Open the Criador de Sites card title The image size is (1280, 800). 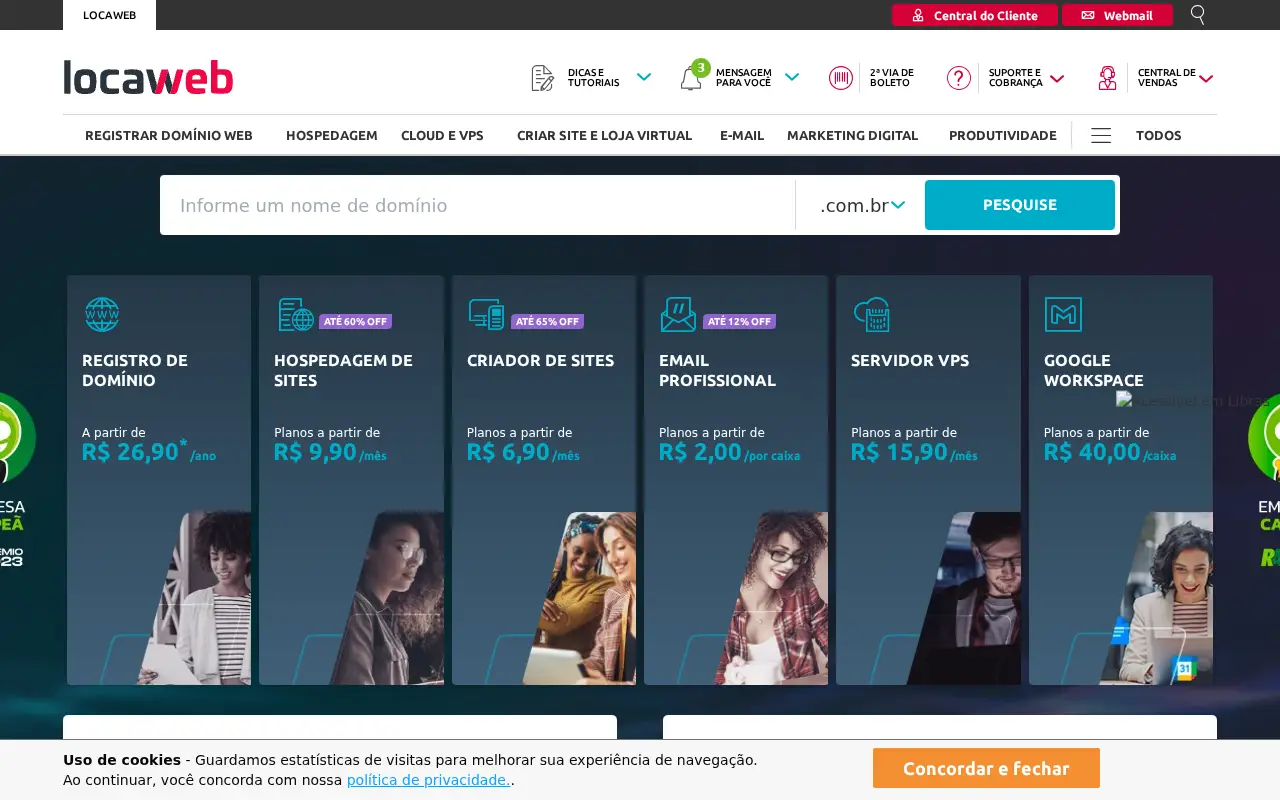click(541, 360)
